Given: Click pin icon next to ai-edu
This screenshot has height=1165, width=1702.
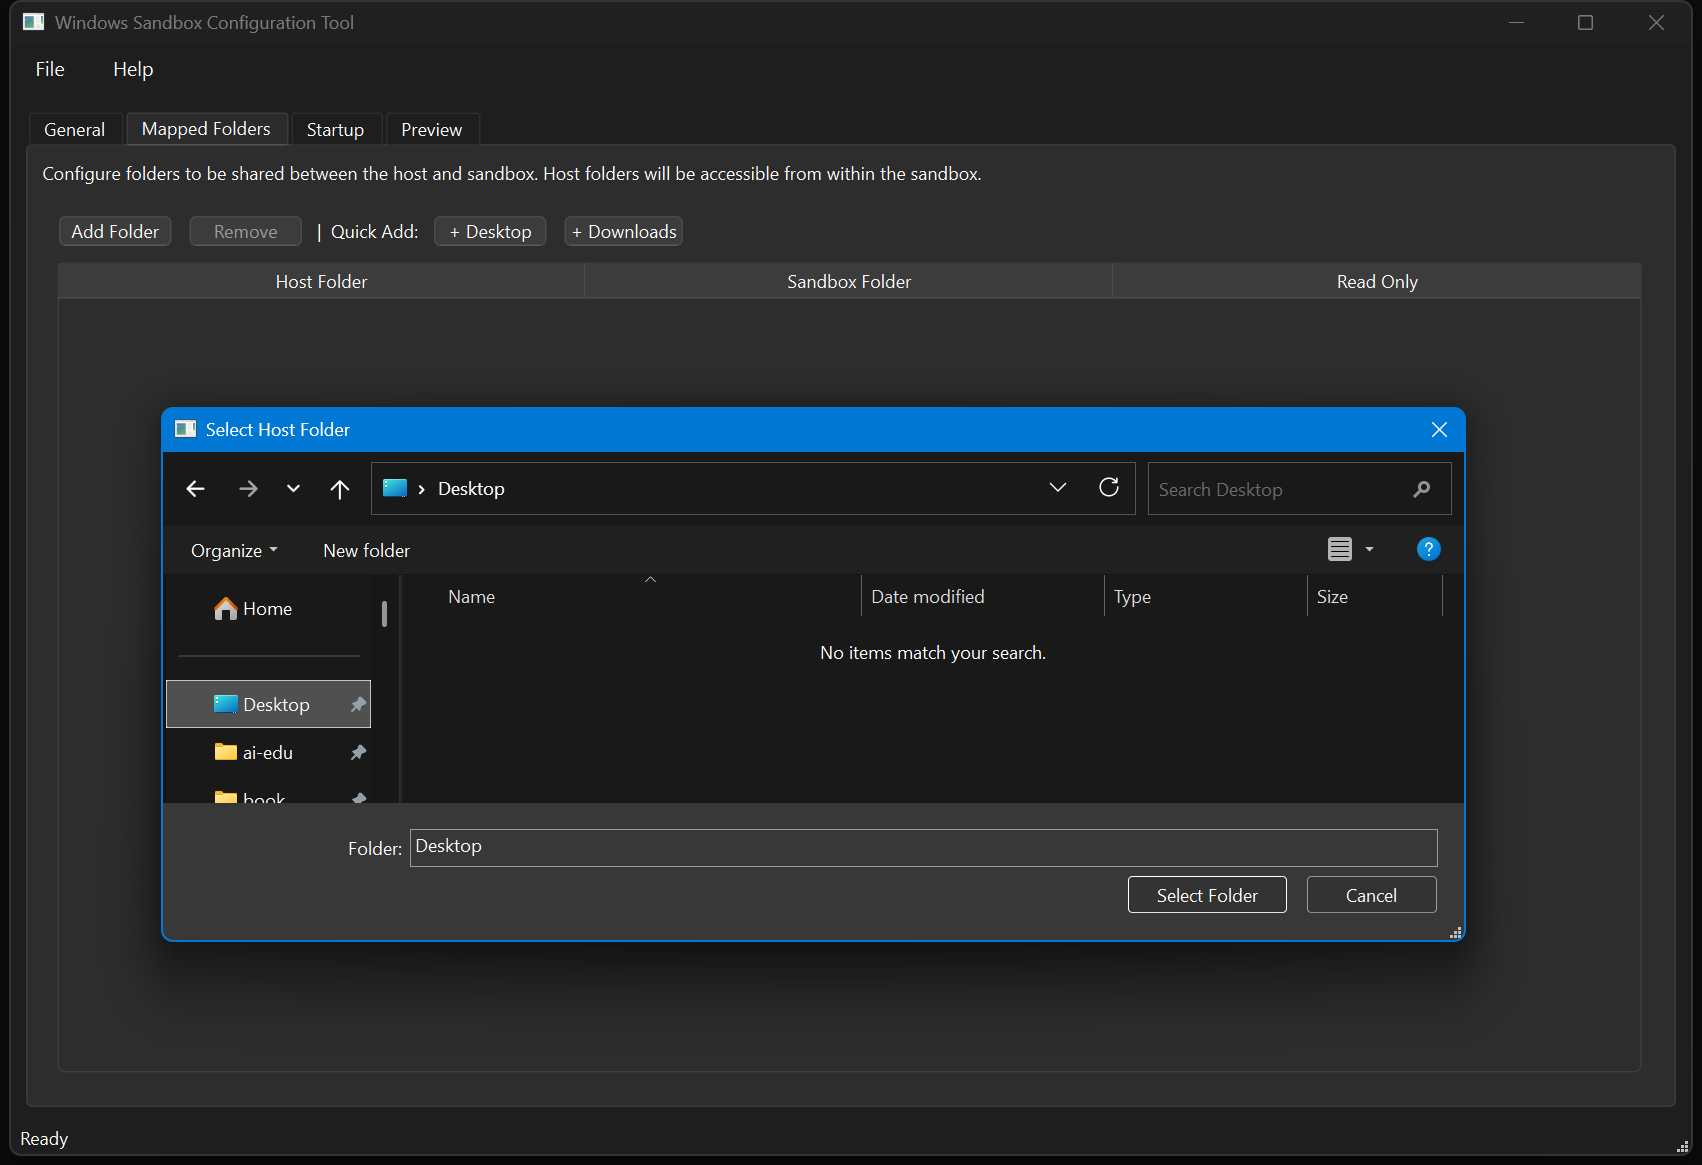Looking at the screenshot, I should tap(358, 752).
